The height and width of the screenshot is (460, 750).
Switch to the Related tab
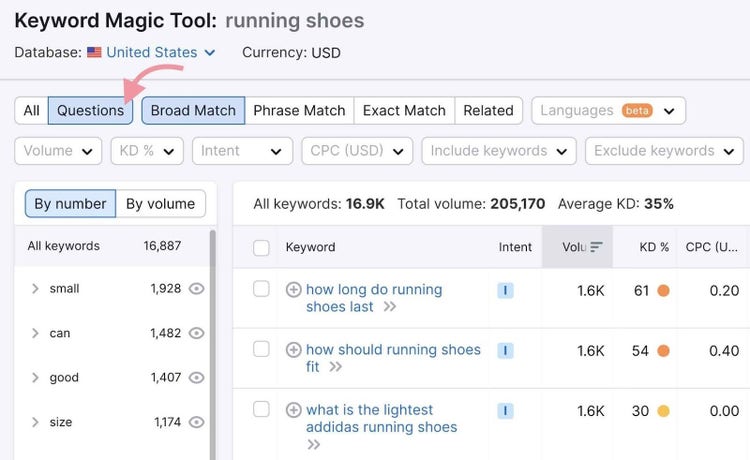point(488,110)
